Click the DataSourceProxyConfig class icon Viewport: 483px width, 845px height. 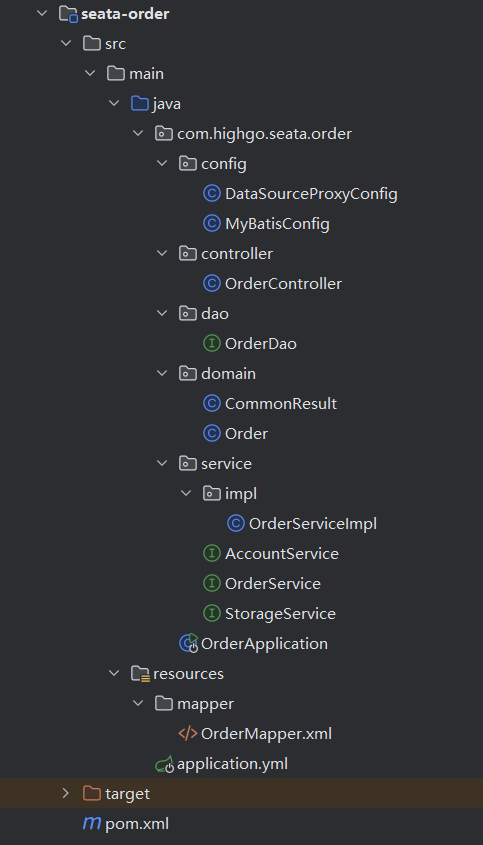click(212, 193)
